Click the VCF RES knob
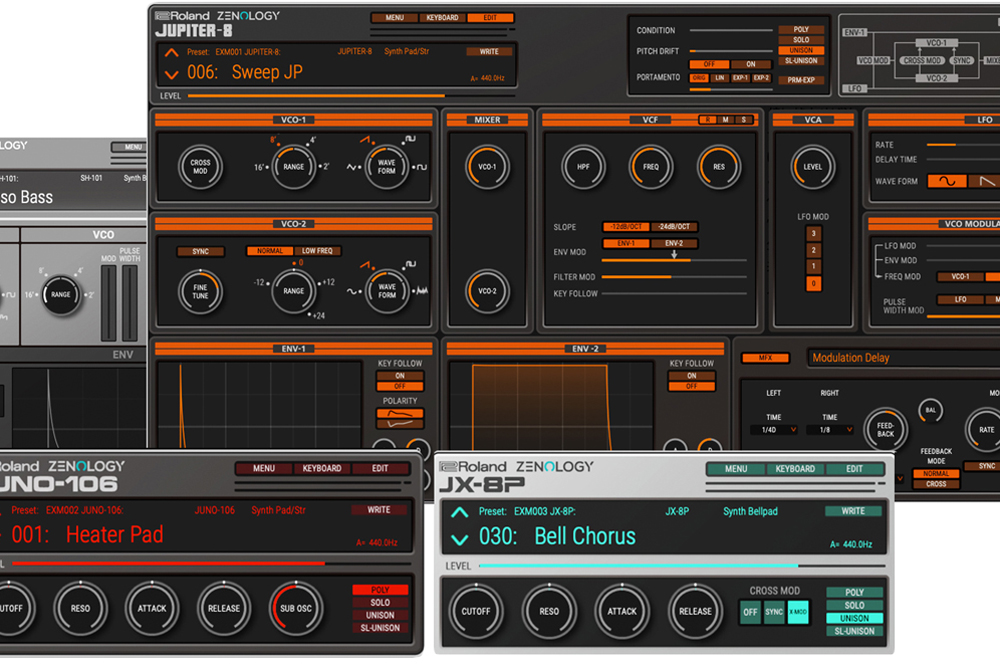The image size is (1000, 667). [x=718, y=166]
